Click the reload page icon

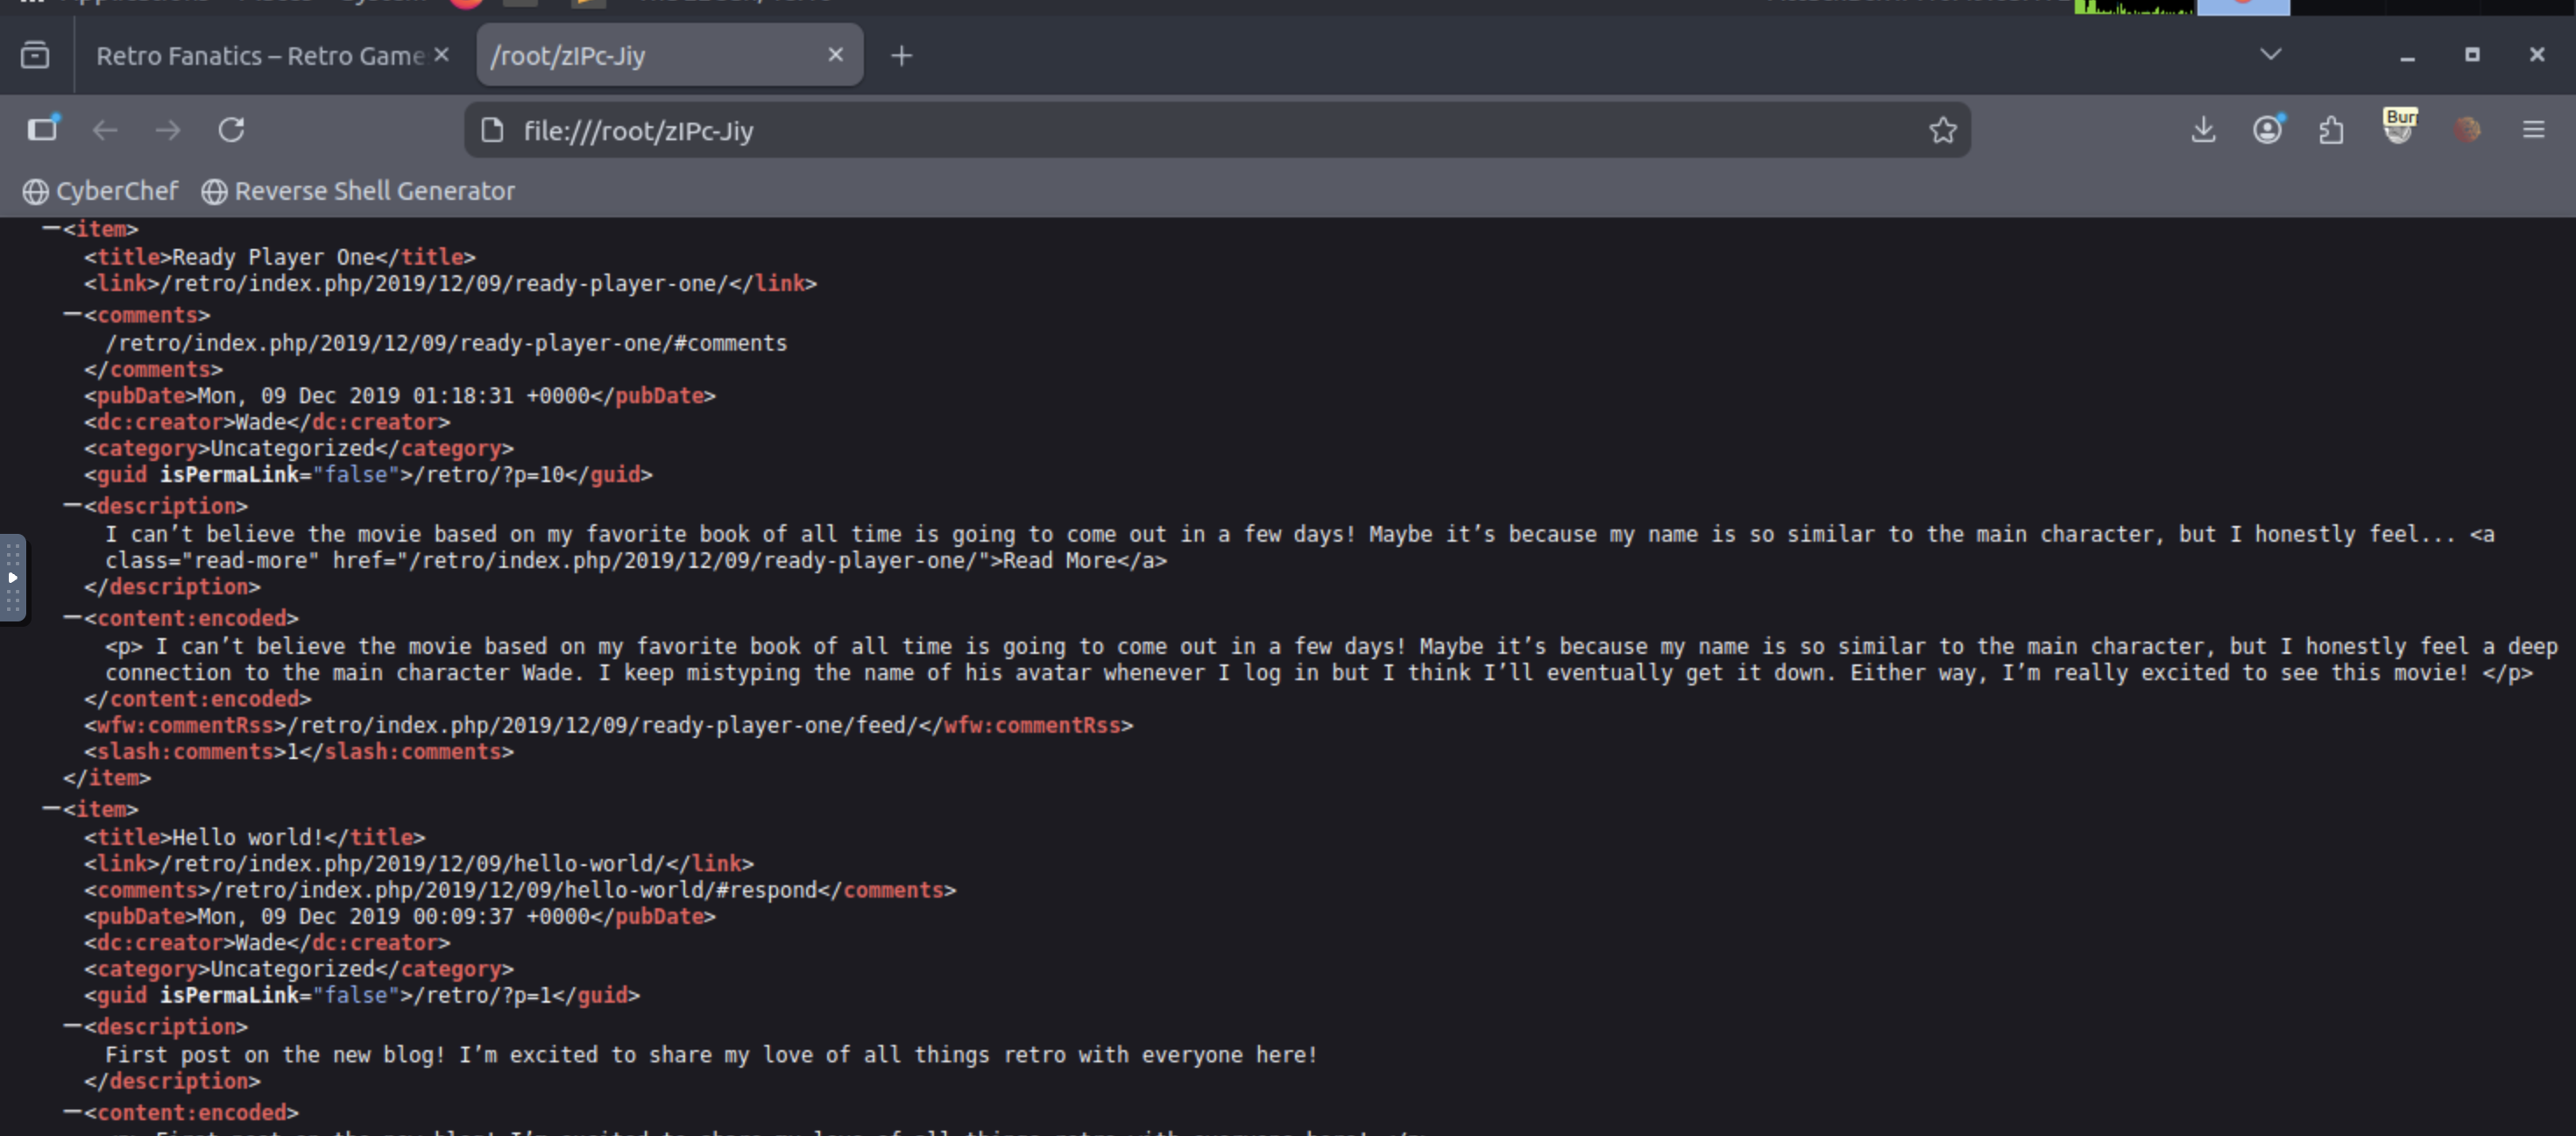(x=231, y=130)
